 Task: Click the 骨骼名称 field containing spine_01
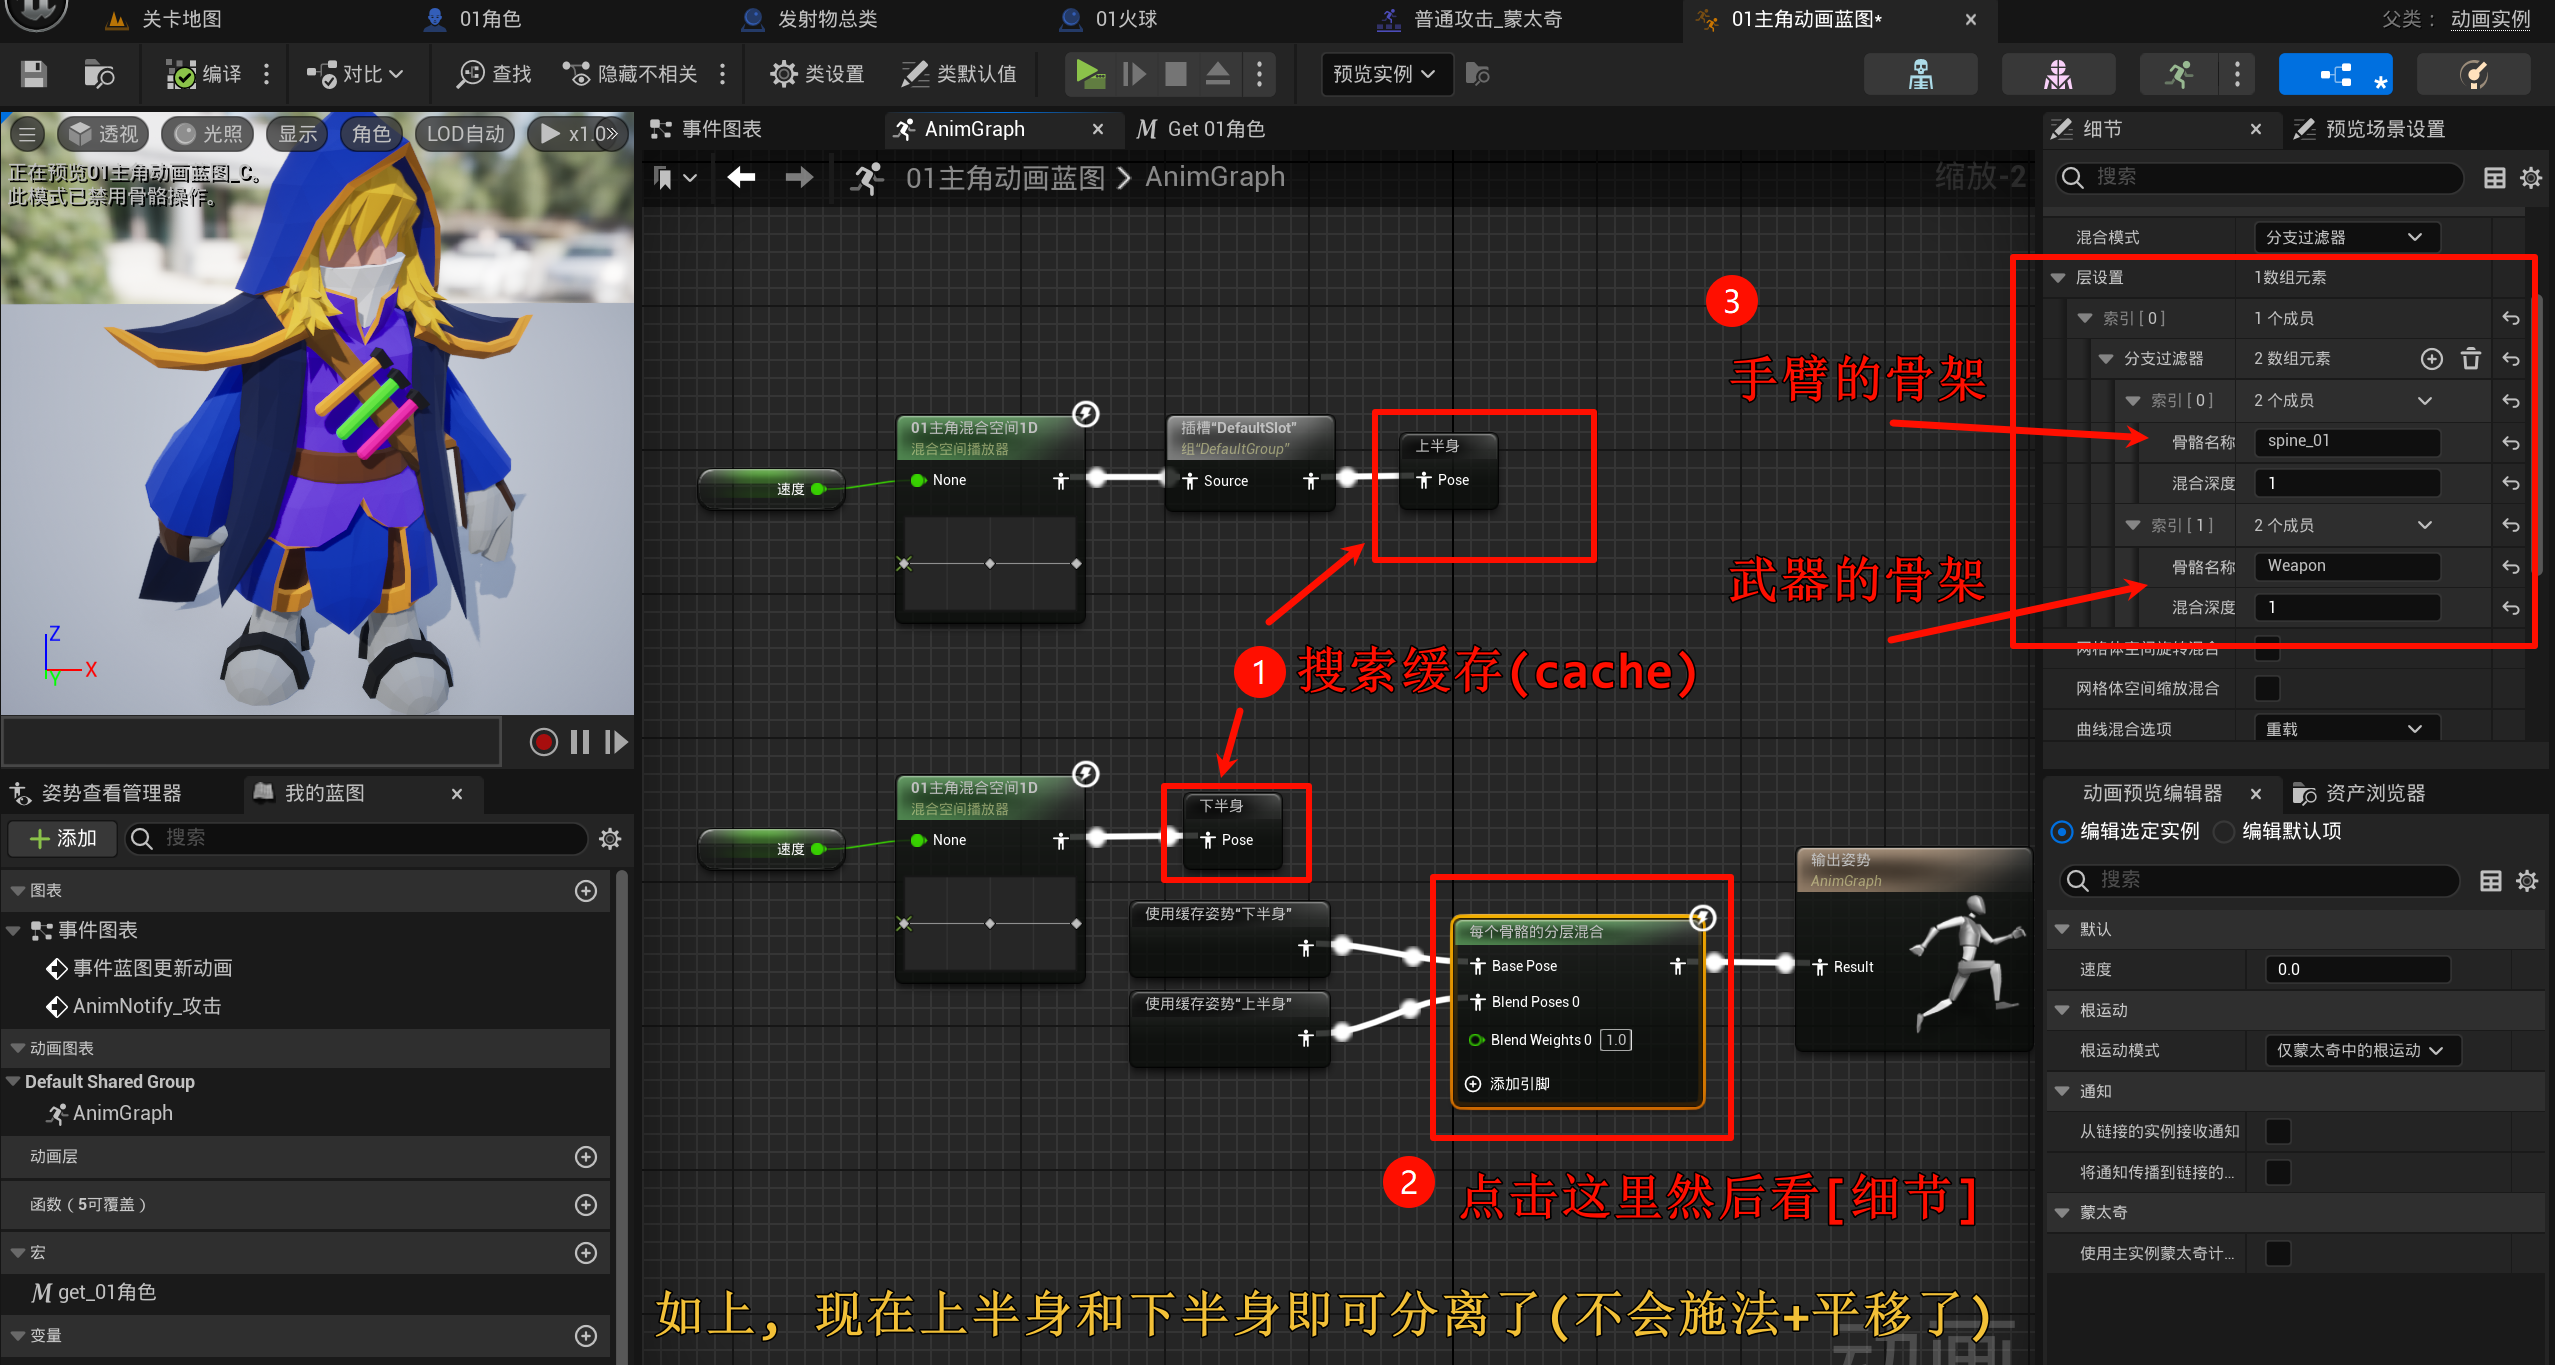point(2346,441)
